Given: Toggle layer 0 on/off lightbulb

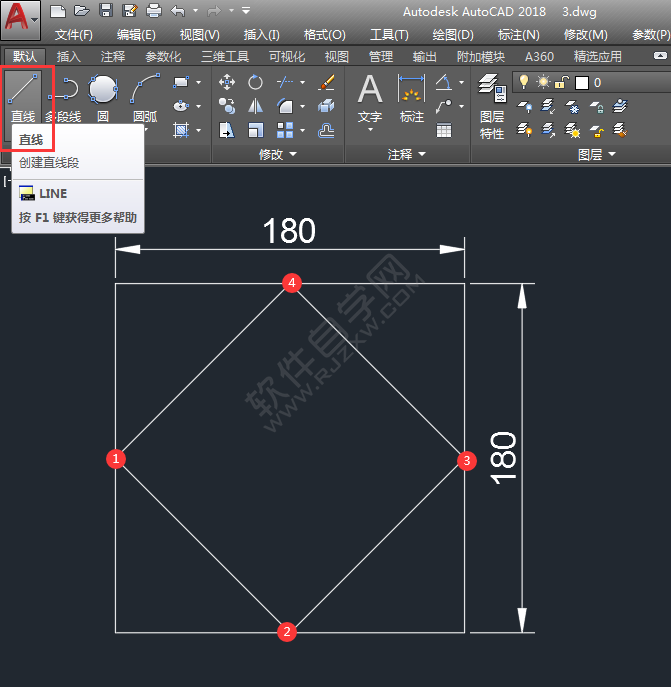Looking at the screenshot, I should coord(523,82).
